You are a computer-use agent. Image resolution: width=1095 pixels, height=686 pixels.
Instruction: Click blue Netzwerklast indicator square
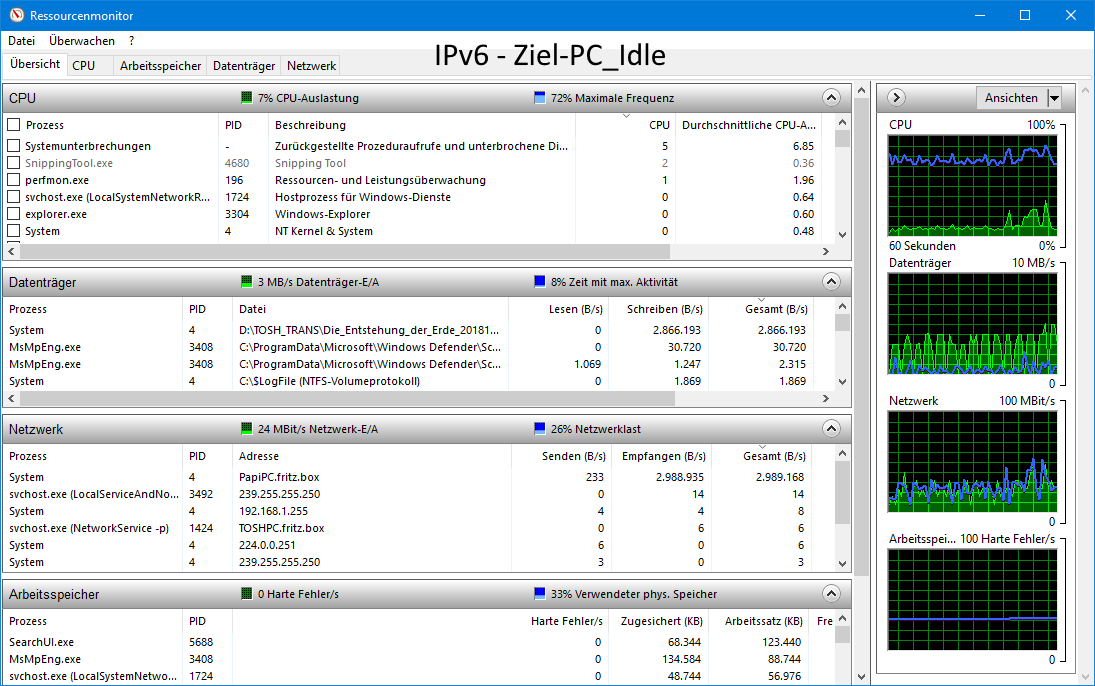click(x=539, y=429)
